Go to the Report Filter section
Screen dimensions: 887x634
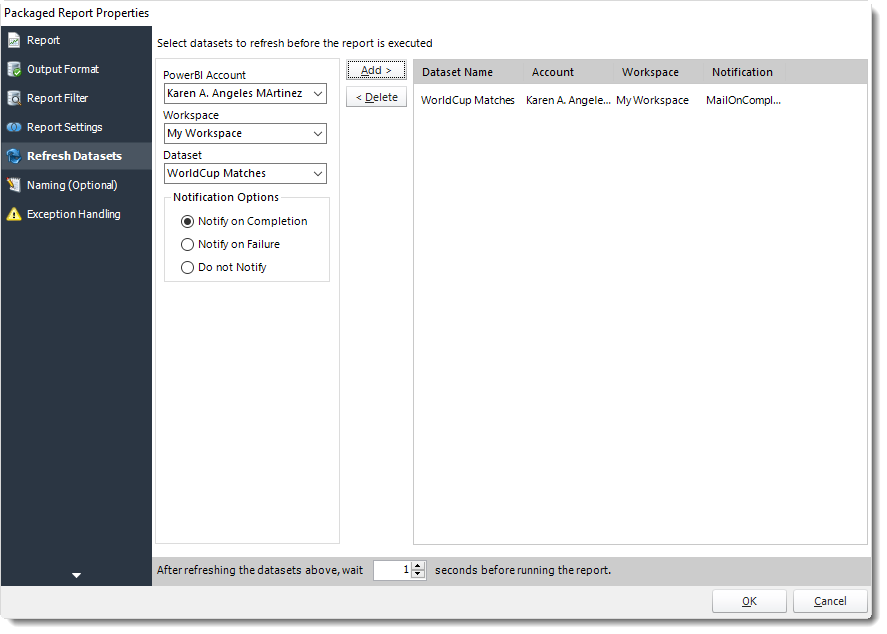pos(76,98)
